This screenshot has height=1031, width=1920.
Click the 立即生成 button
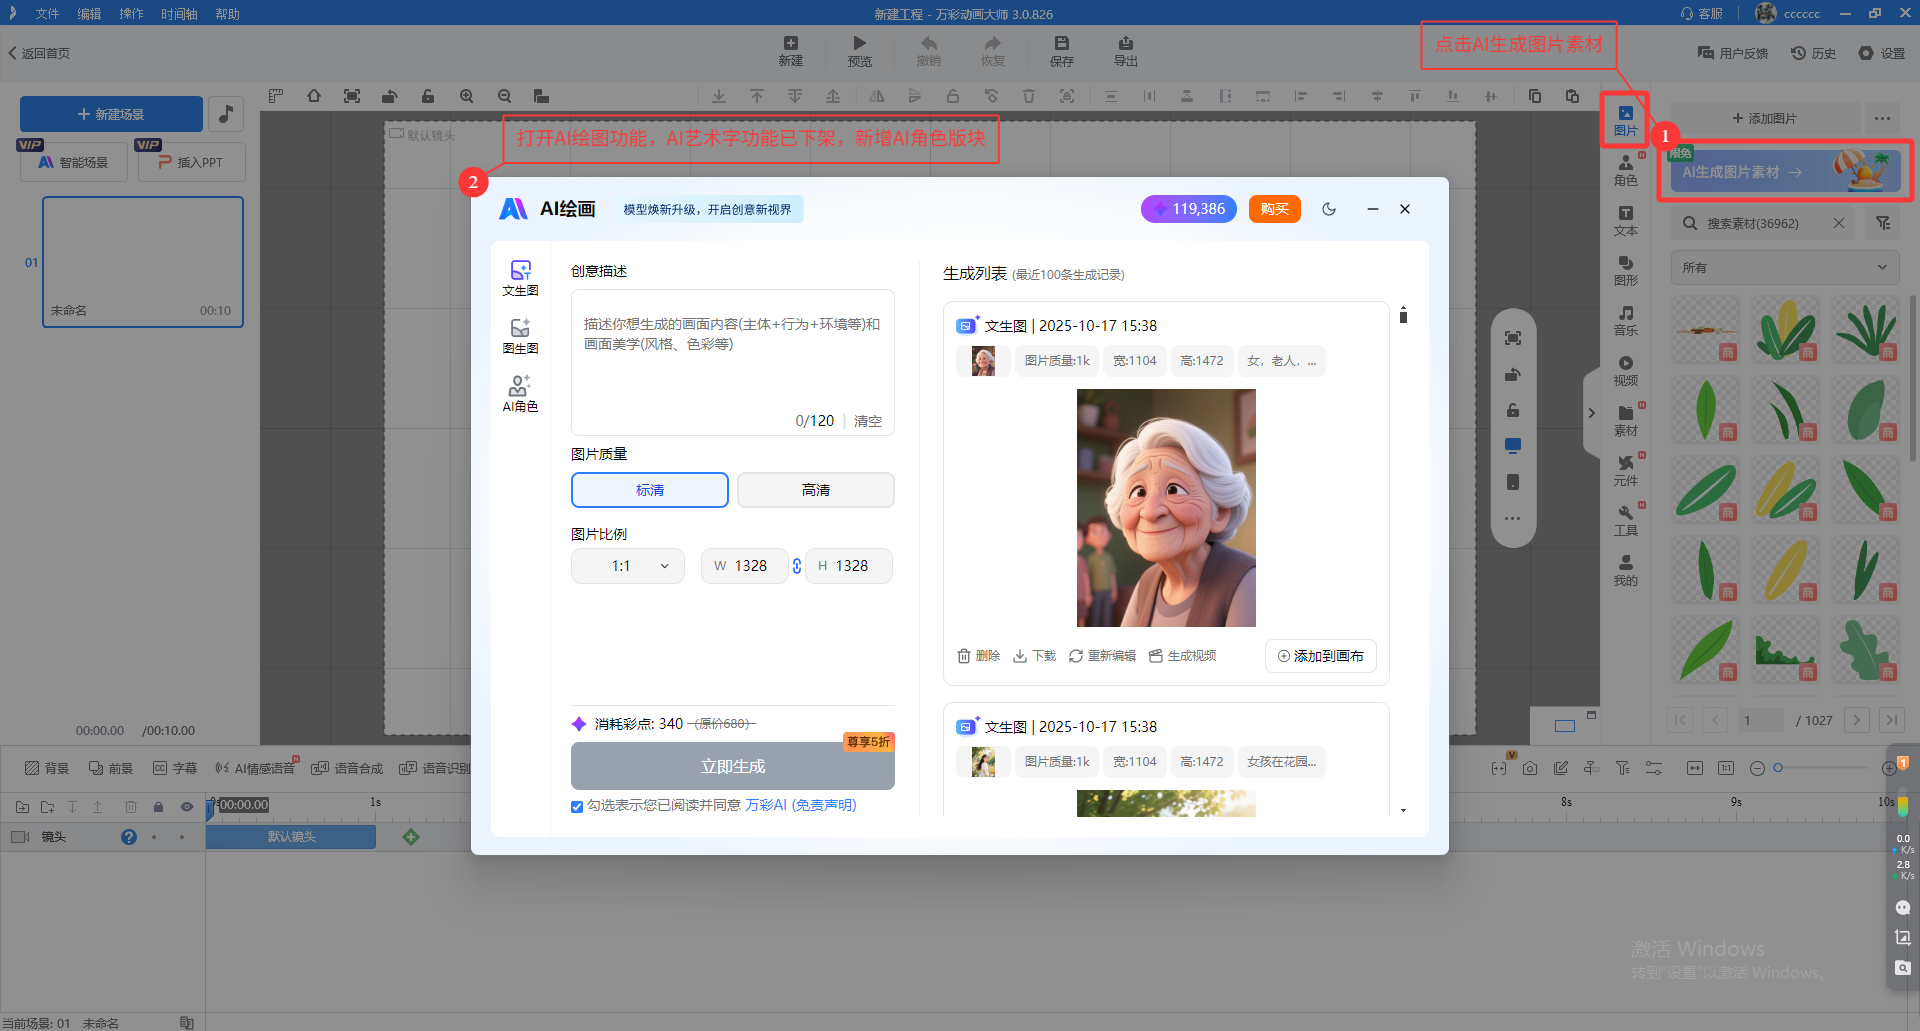coord(732,767)
